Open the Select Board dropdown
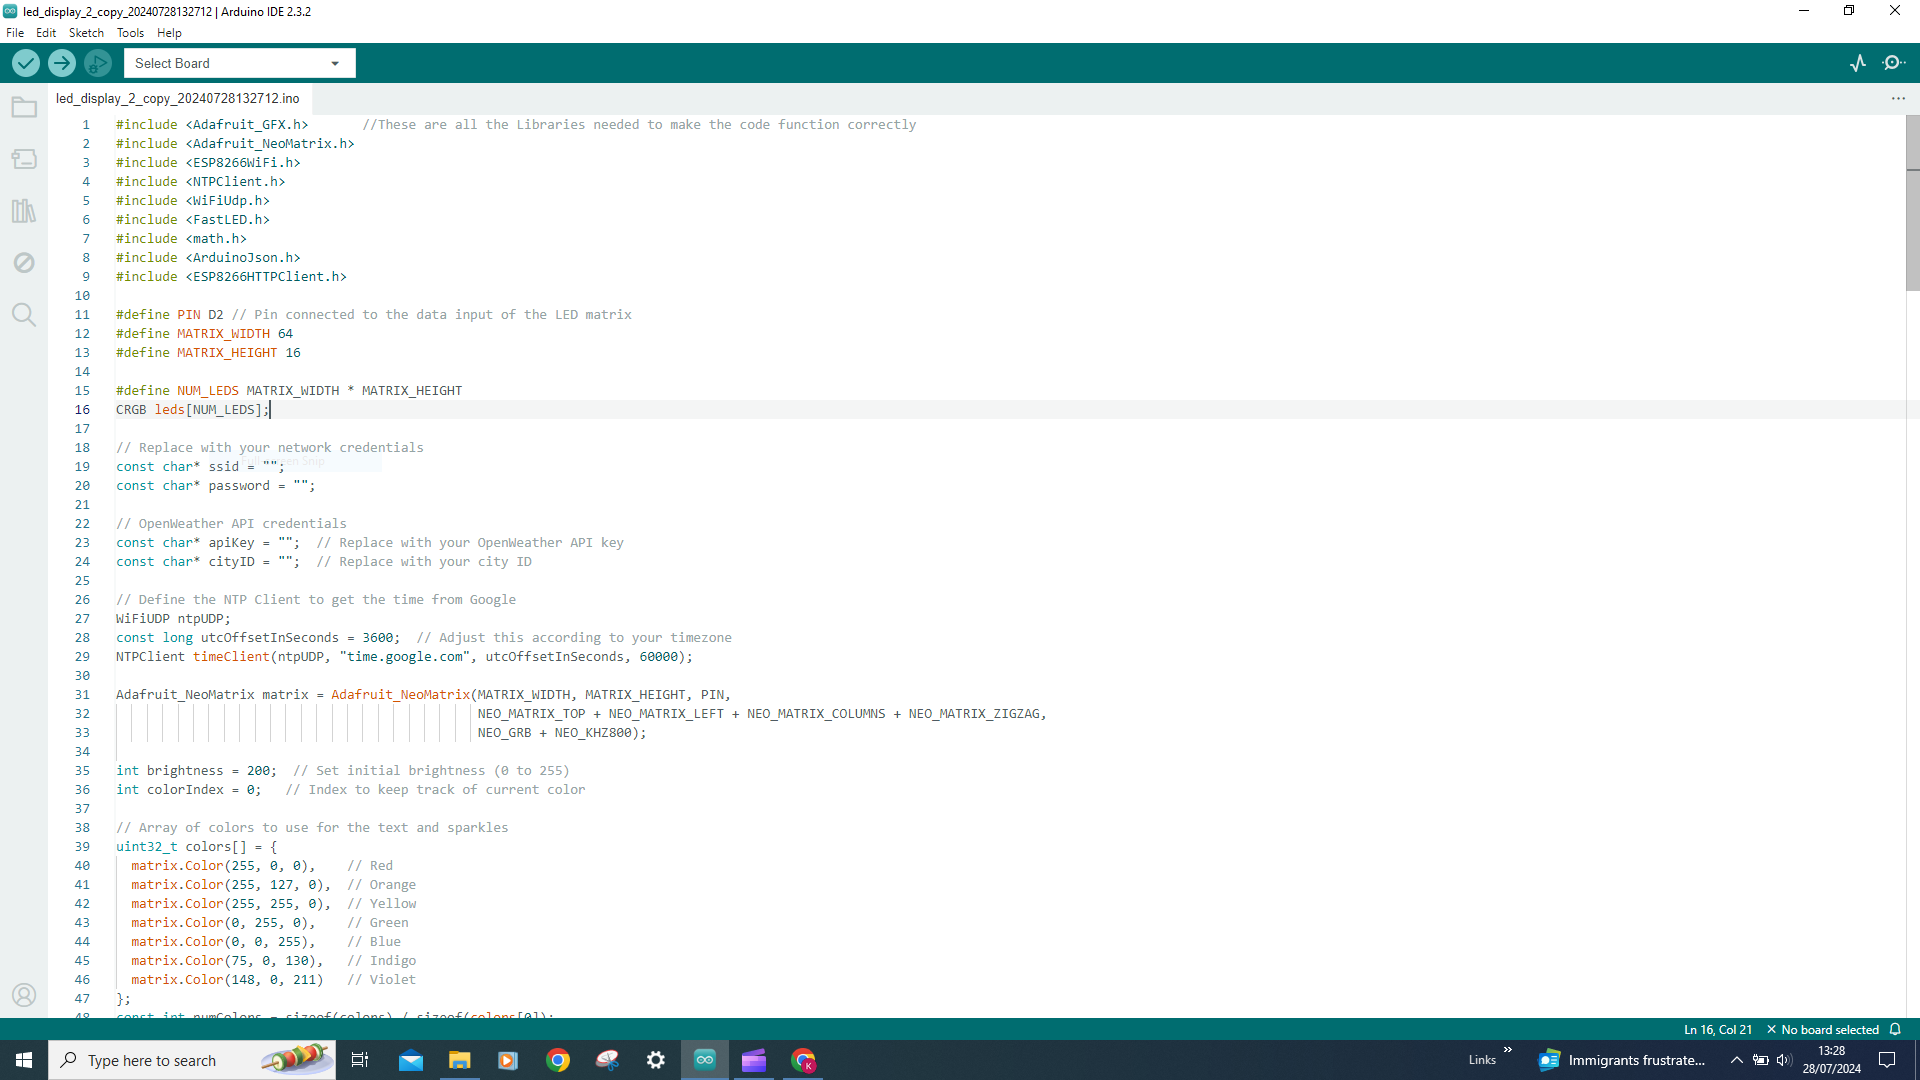The height and width of the screenshot is (1080, 1920). 239,63
